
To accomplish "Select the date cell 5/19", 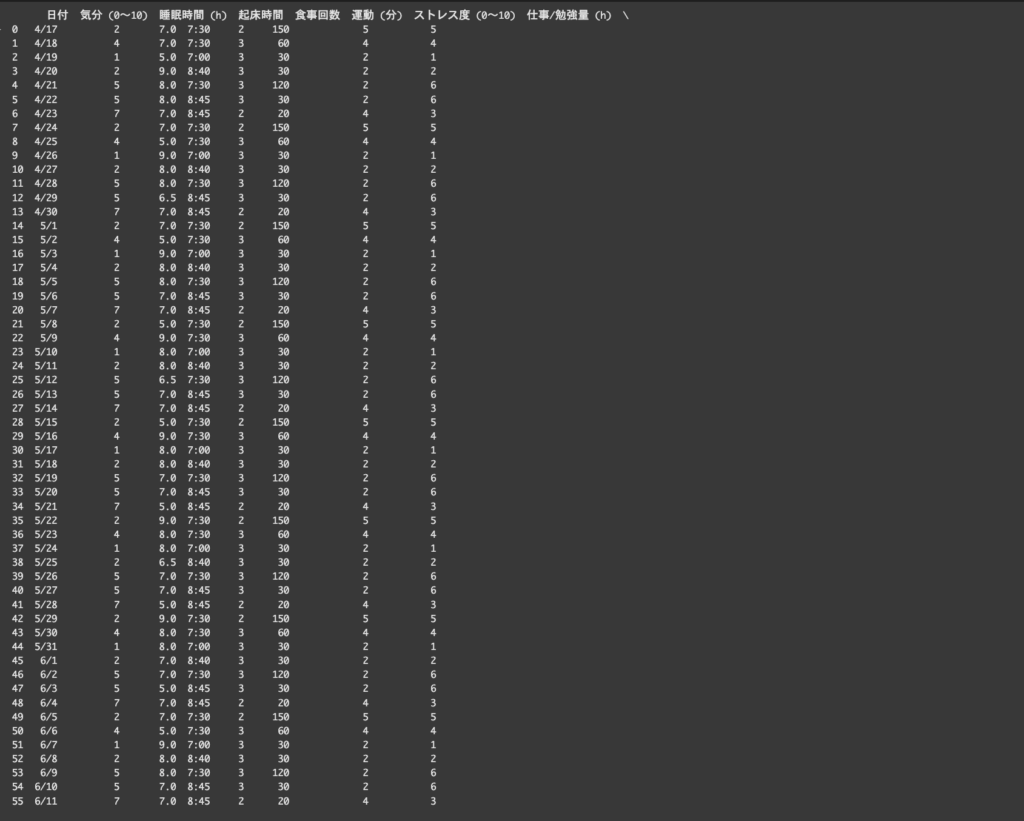I will [46, 478].
